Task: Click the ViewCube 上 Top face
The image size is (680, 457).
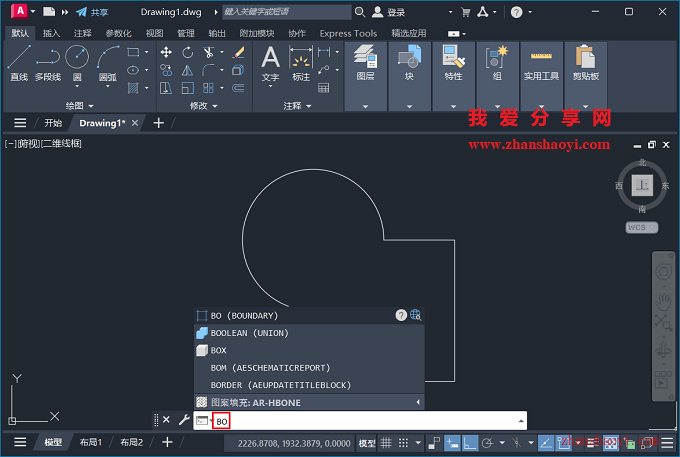Action: pos(642,185)
